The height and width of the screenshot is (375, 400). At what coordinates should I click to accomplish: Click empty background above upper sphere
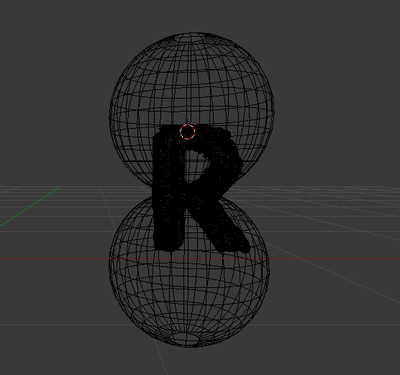click(x=192, y=15)
